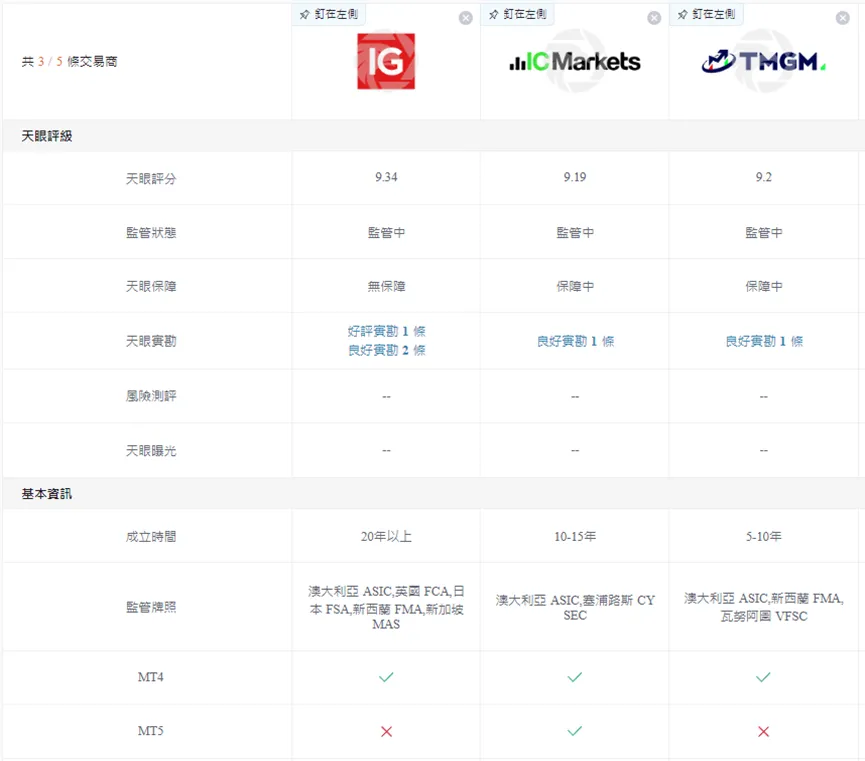Click IG's regulatory licenses list
Viewport: 865px width, 761px height.
pyautogui.click(x=386, y=608)
